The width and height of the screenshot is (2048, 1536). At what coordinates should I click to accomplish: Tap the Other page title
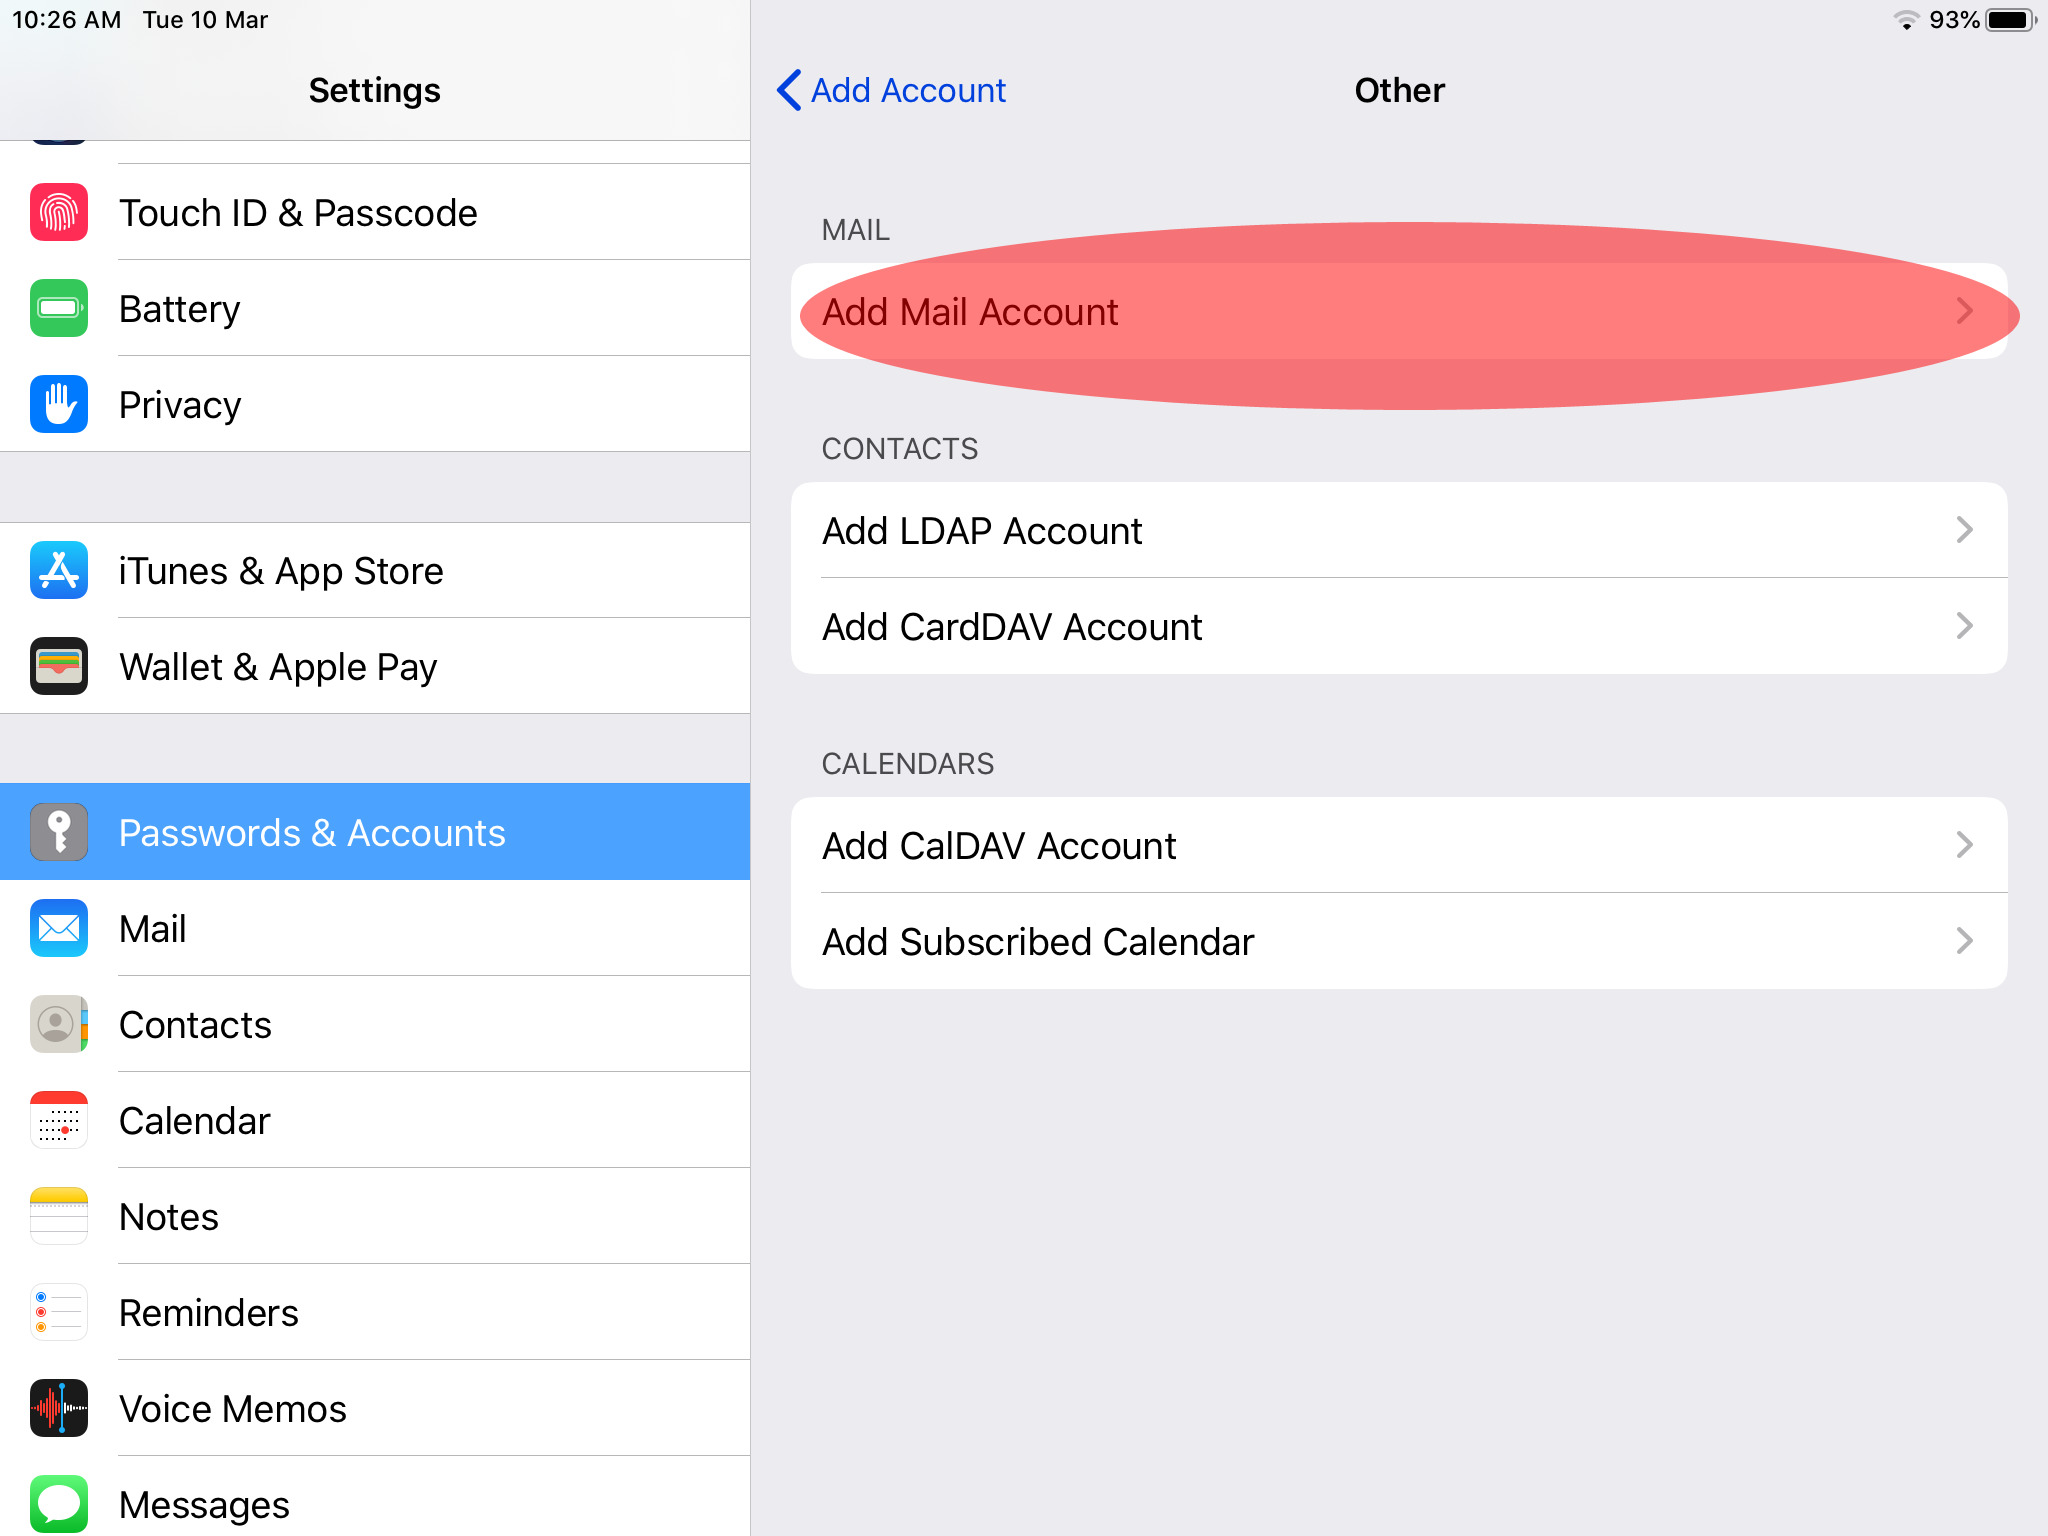coord(1399,90)
